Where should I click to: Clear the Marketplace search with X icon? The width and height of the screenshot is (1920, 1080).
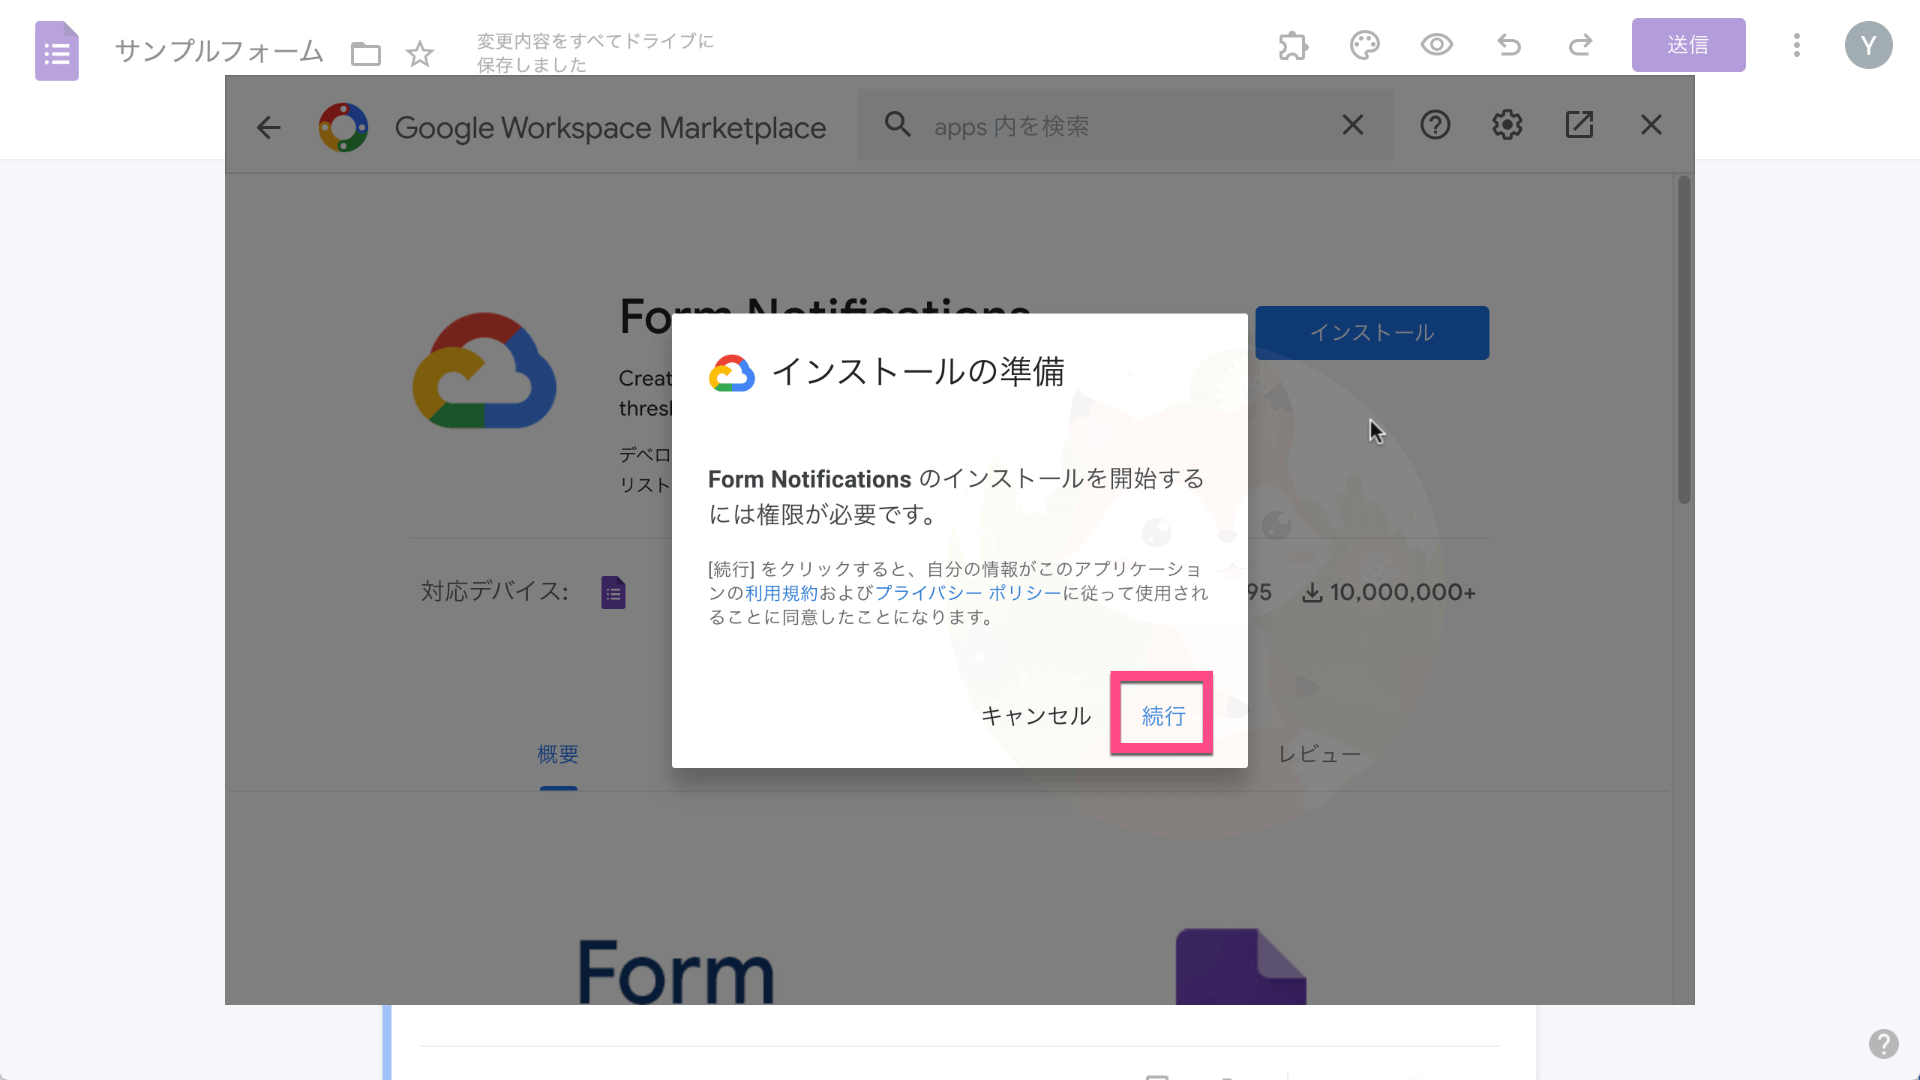tap(1352, 125)
